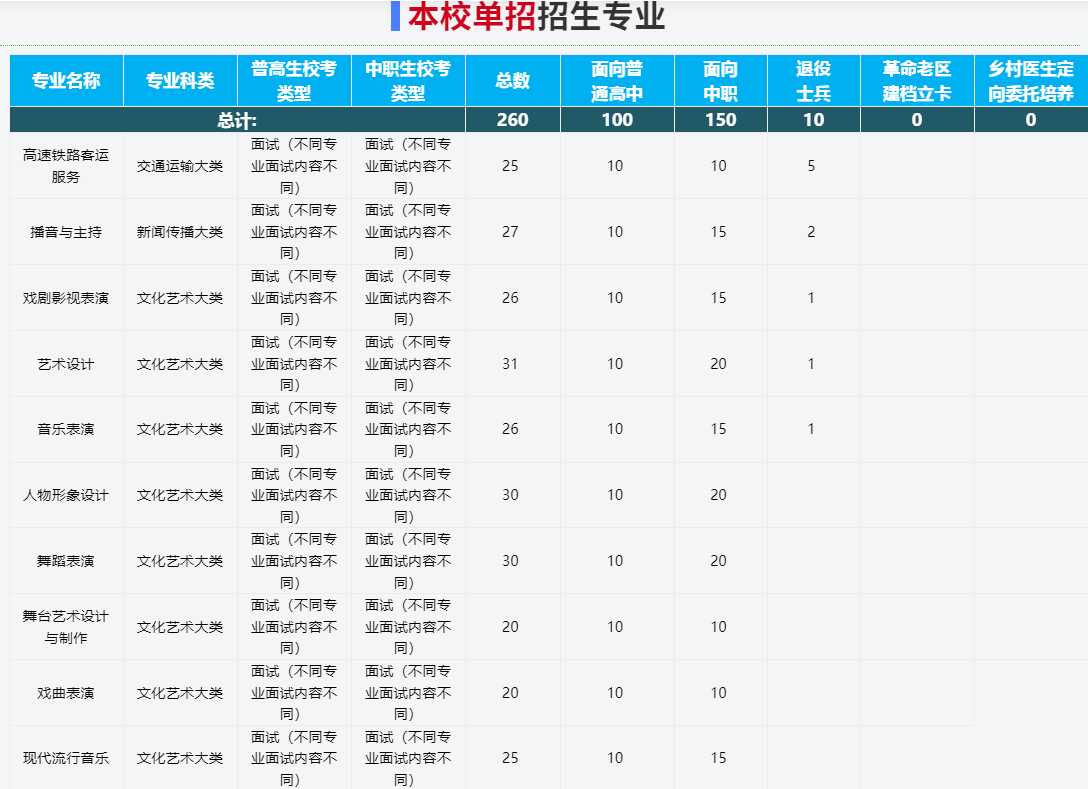Click the 本校单招招生专业 page heading
Viewport: 1088px width, 789px height.
(x=536, y=16)
